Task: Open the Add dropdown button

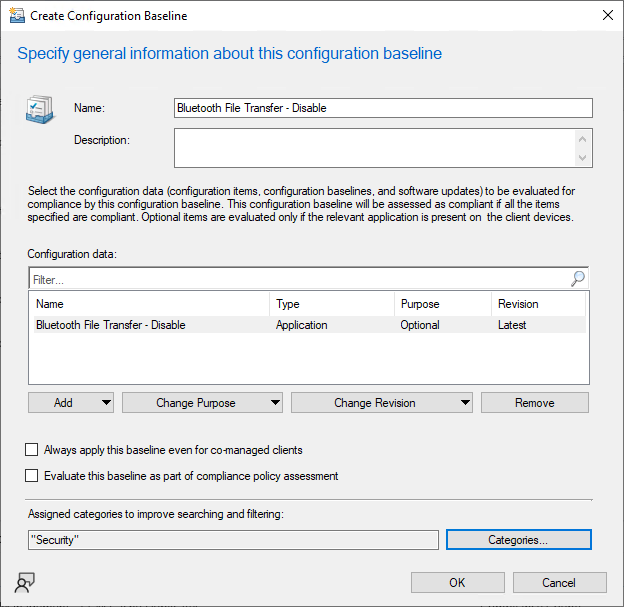Action: tap(71, 403)
